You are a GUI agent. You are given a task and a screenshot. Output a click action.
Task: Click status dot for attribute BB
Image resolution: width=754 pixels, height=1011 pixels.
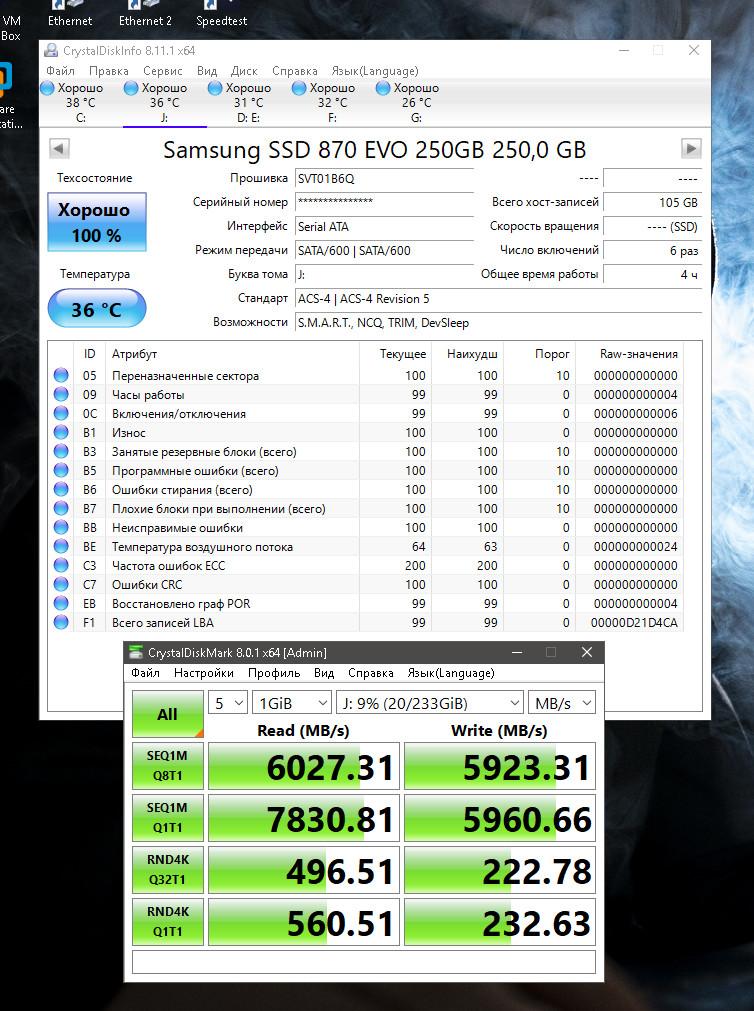(61, 527)
